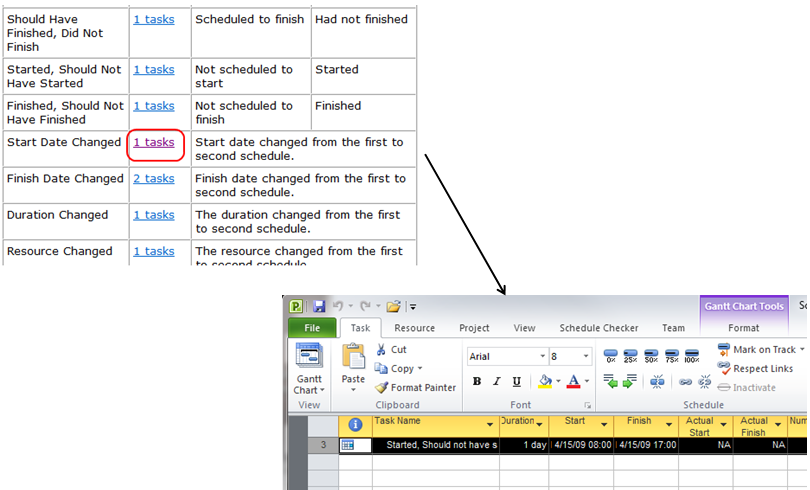Viewport: 810px width, 490px height.
Task: Toggle Underline formatting
Action: click(x=516, y=381)
